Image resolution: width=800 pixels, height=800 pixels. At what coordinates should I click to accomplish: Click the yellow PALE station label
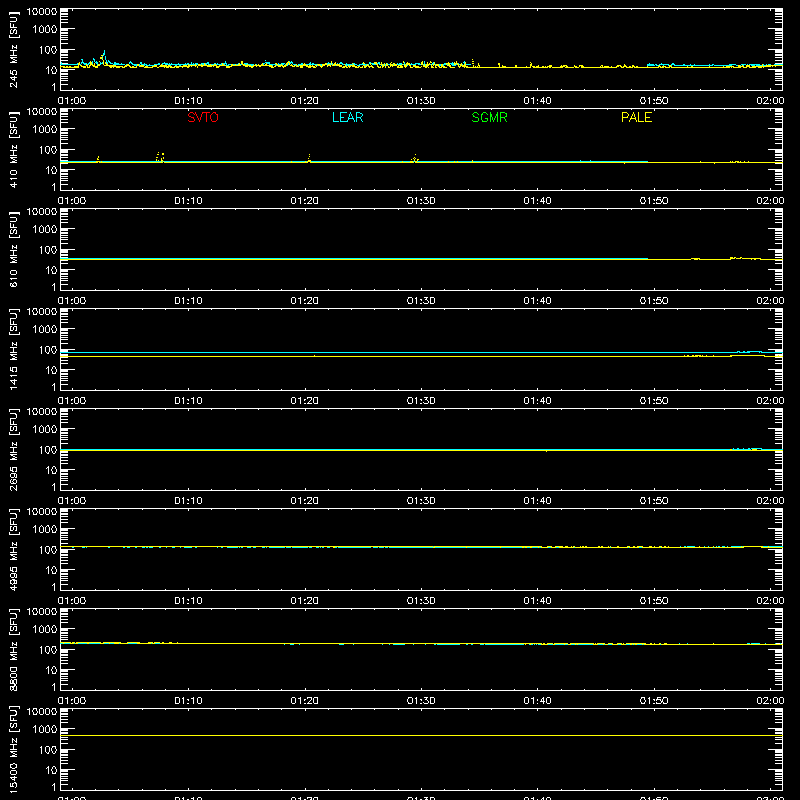pyautogui.click(x=636, y=117)
